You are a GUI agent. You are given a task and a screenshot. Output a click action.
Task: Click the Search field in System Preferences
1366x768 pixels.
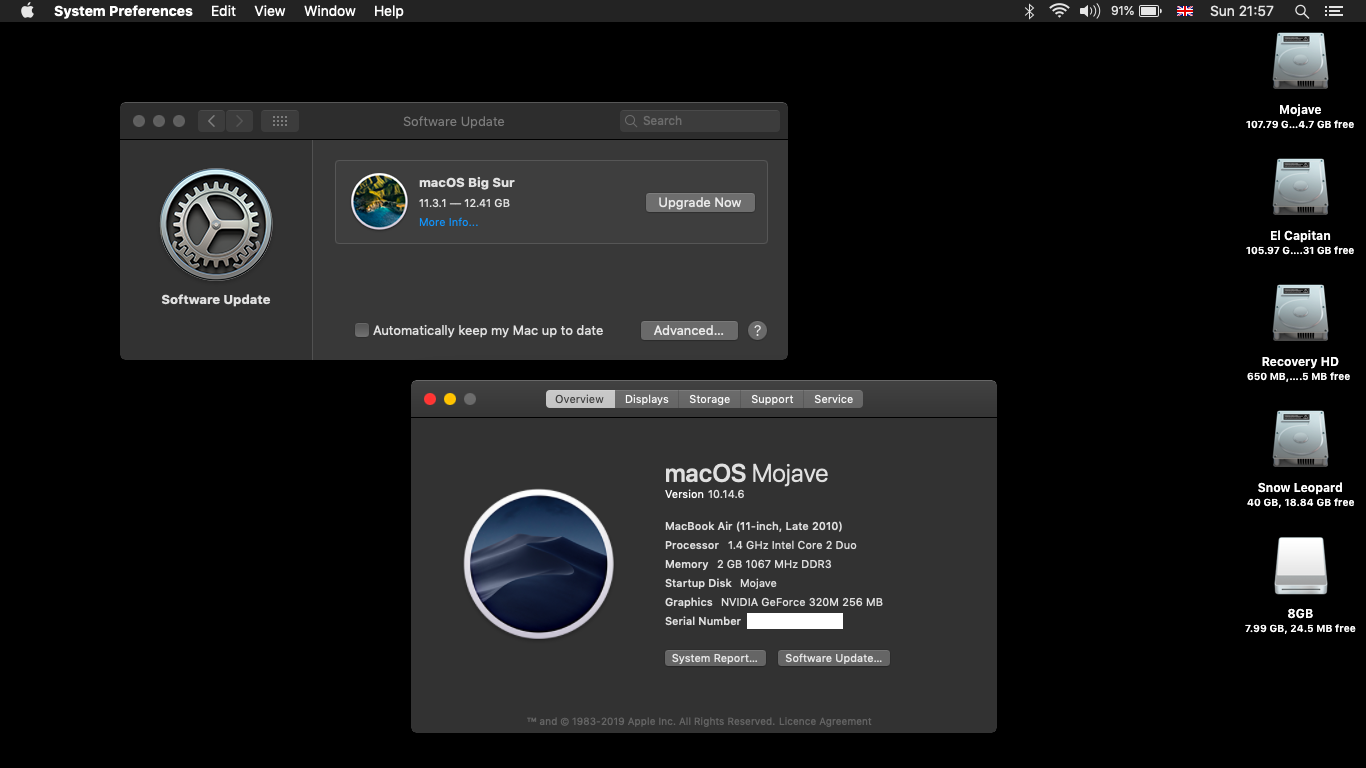[700, 121]
